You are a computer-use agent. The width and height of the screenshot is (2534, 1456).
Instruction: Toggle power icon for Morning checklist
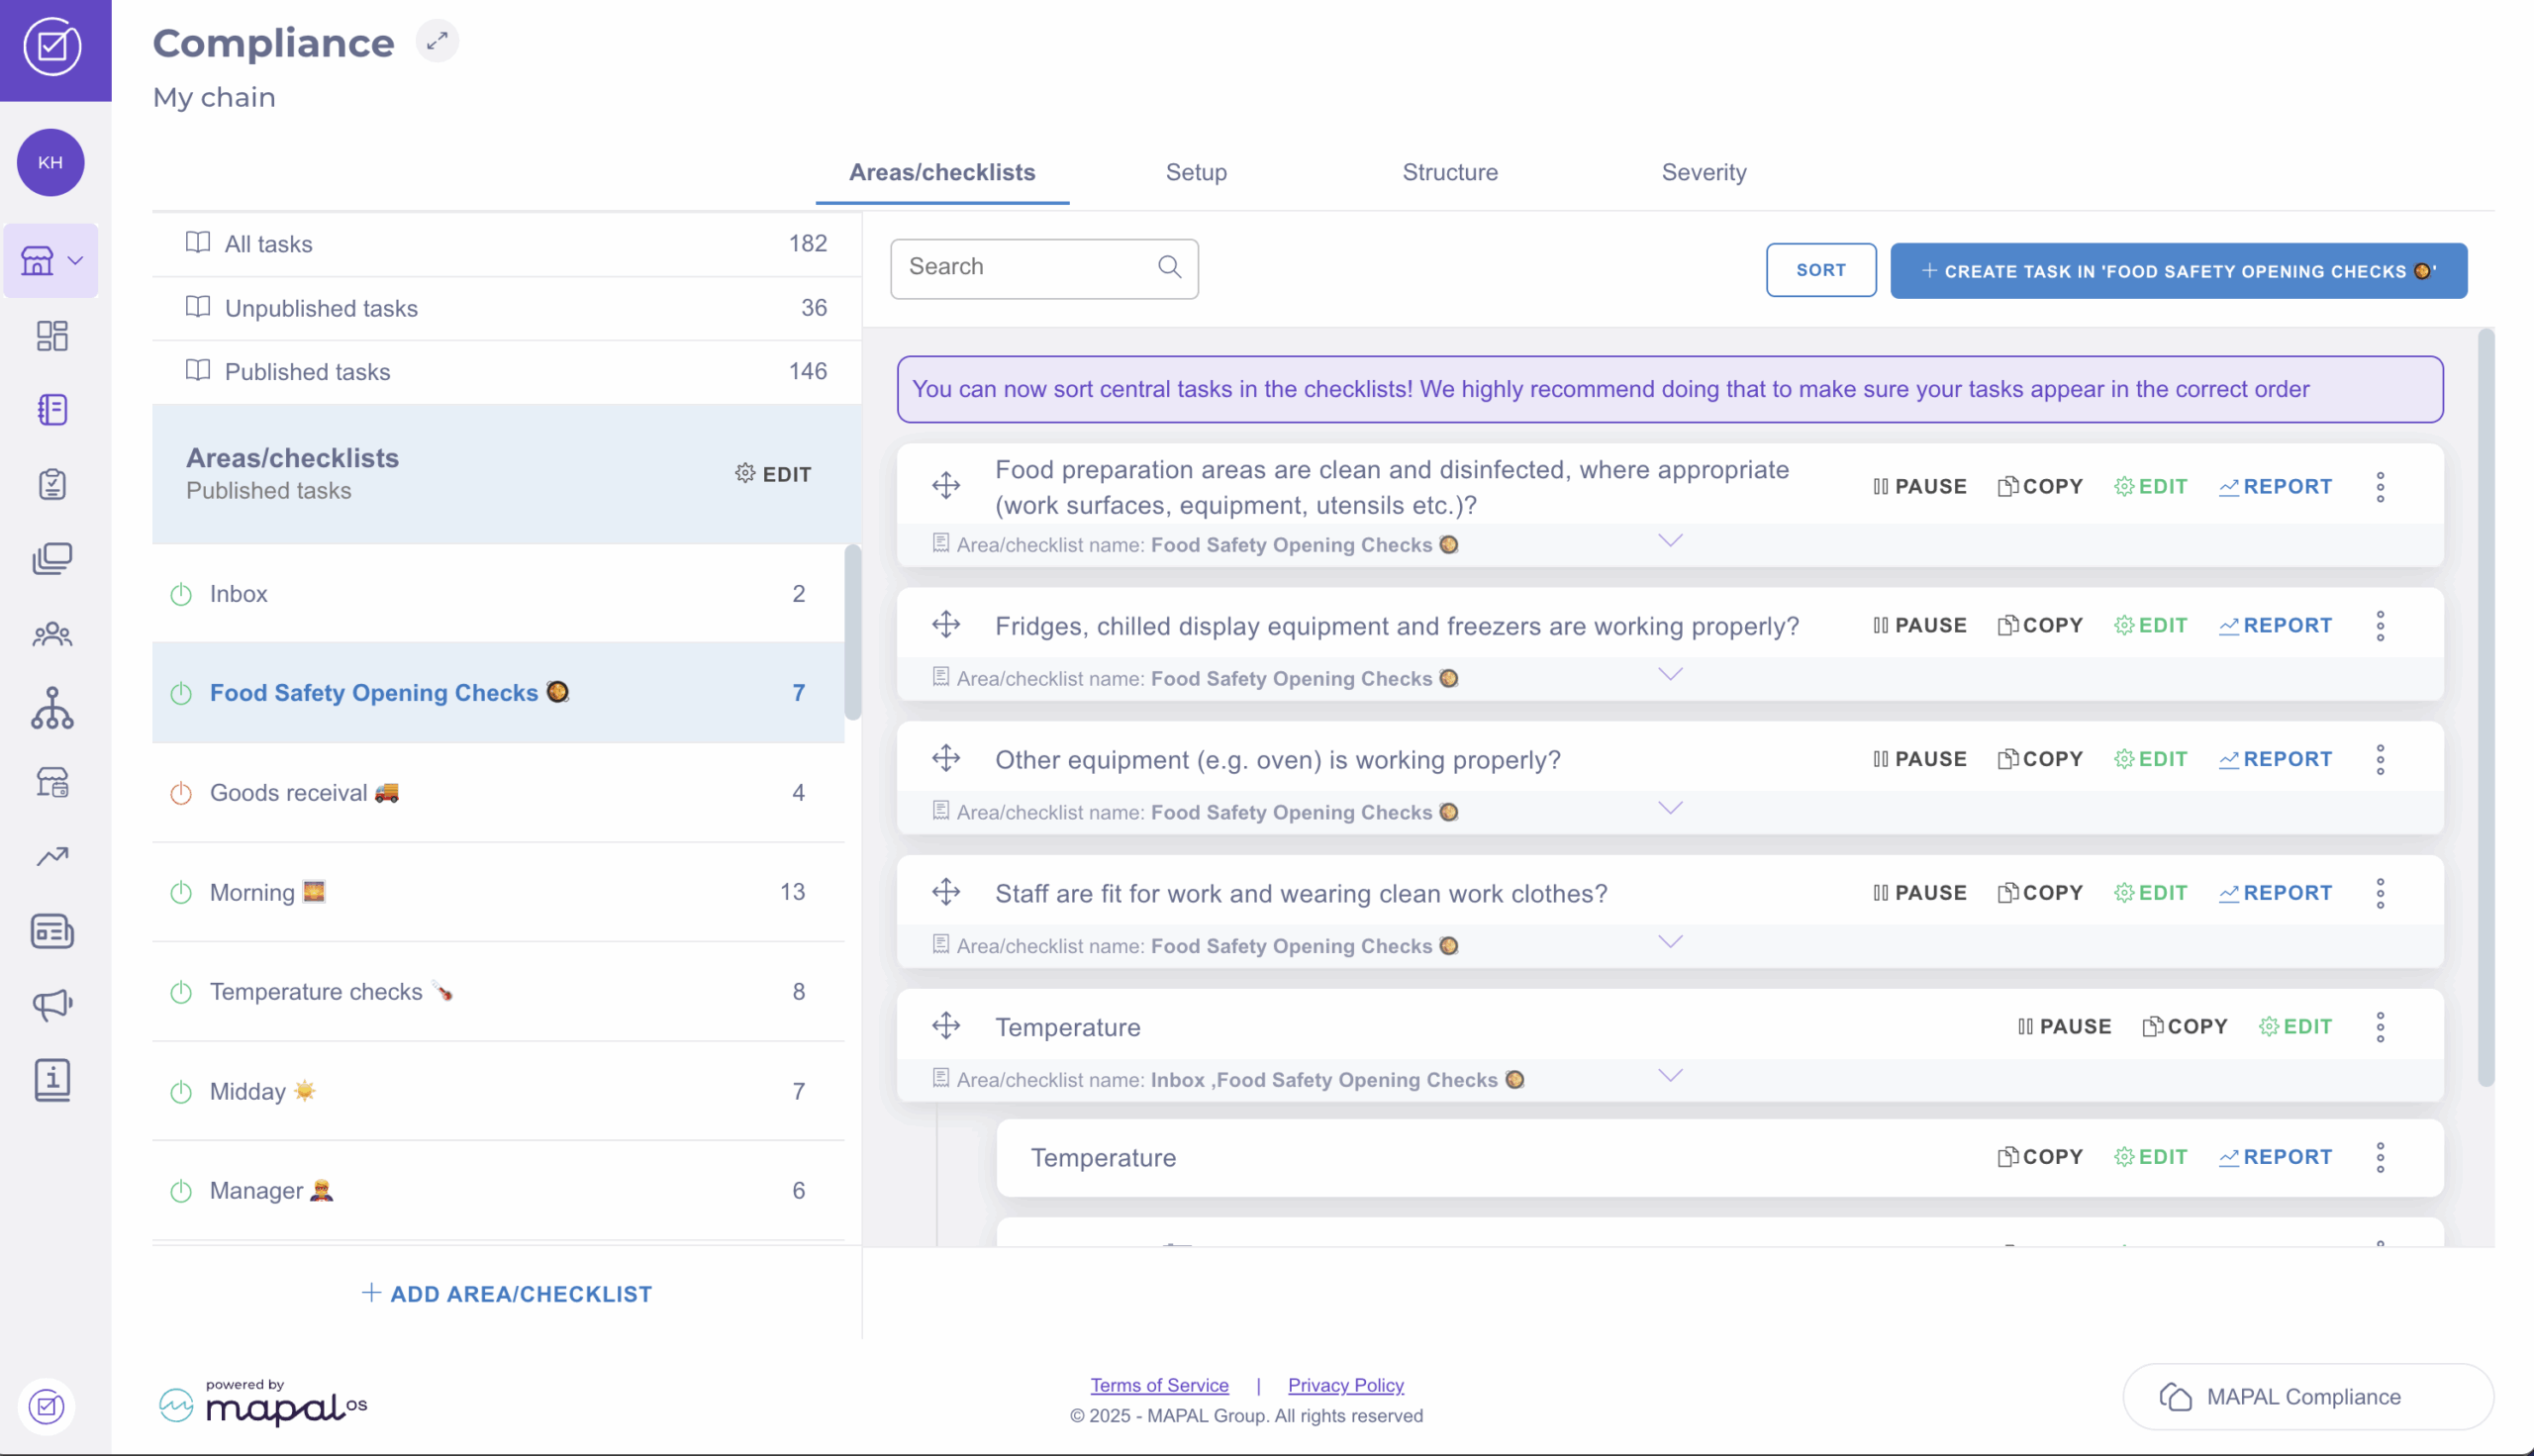(181, 893)
